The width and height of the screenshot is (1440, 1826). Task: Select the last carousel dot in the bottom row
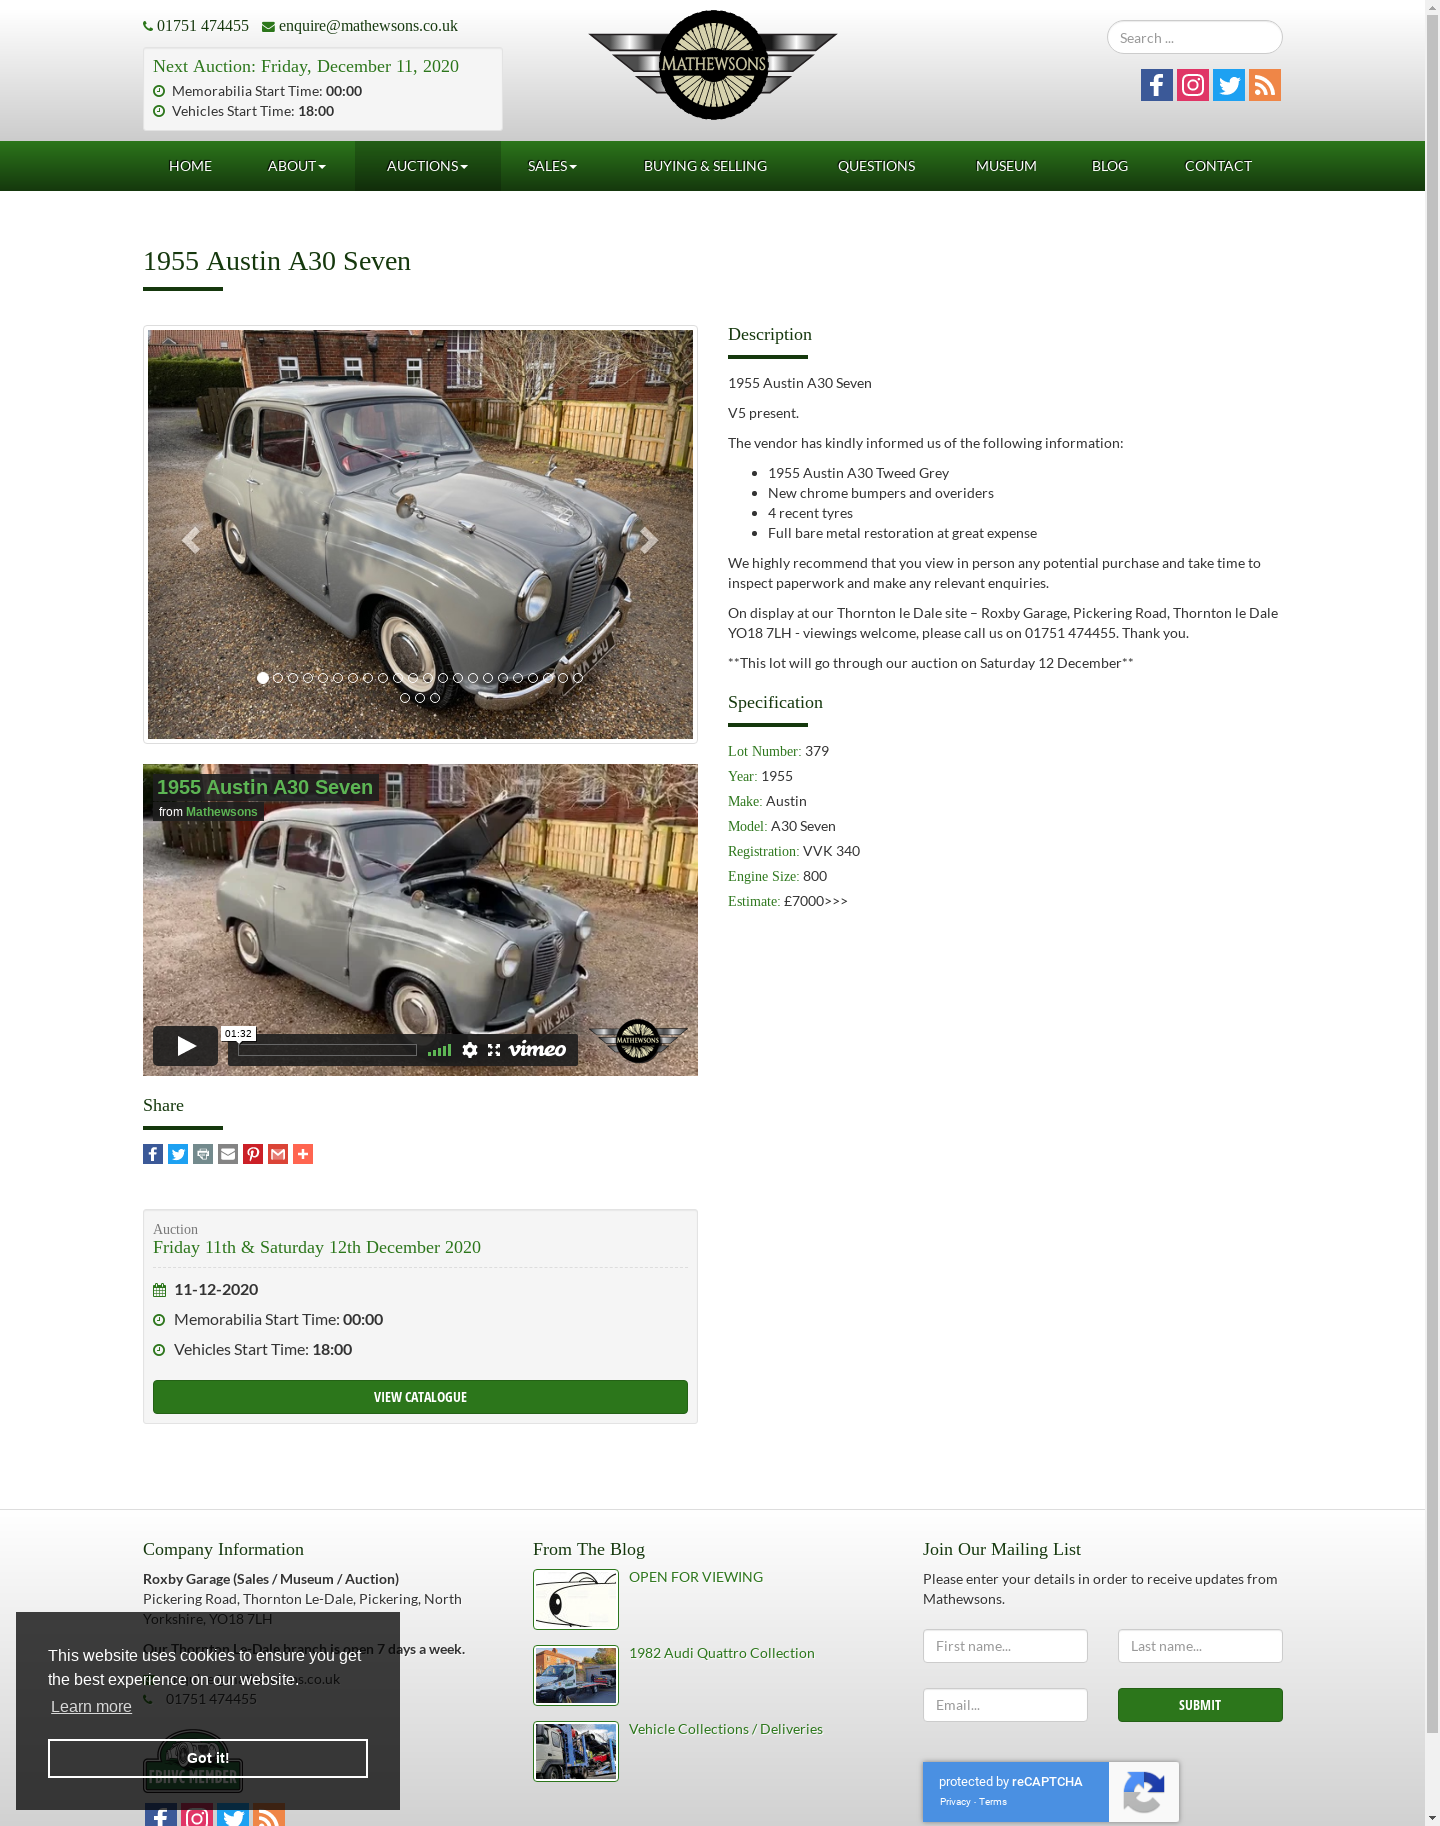click(435, 698)
